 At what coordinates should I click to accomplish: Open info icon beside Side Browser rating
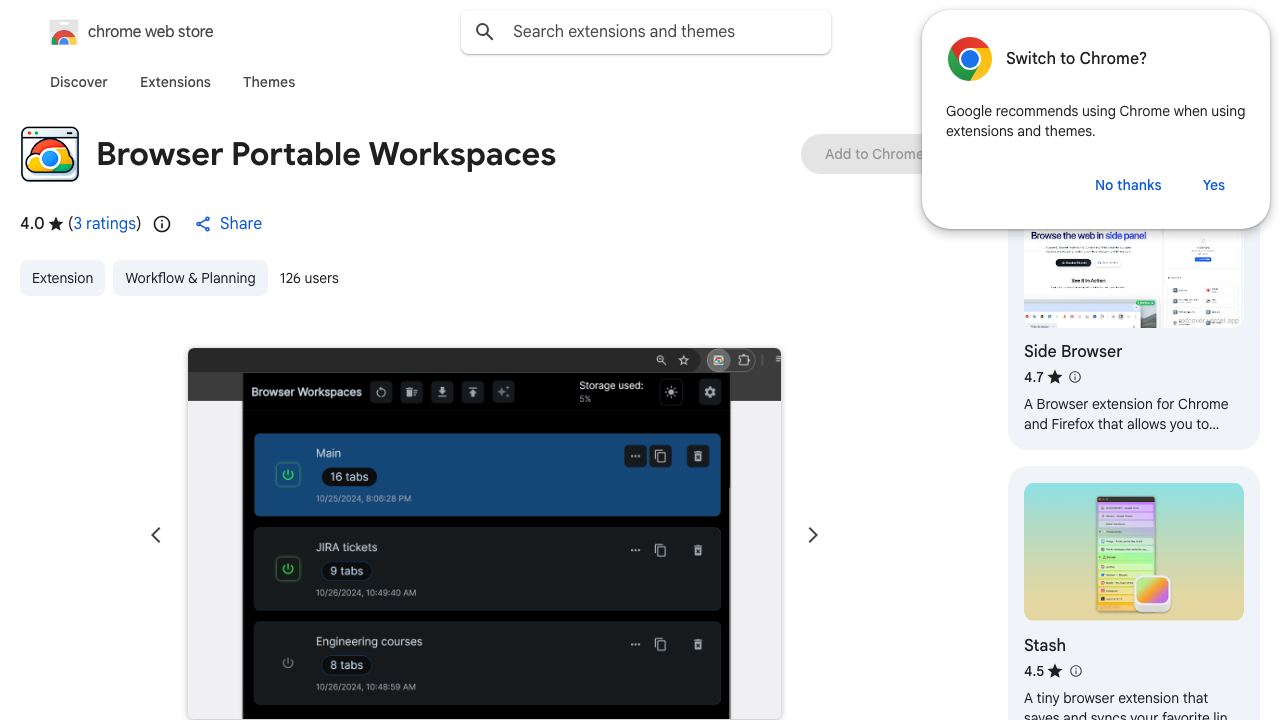[x=1075, y=377]
